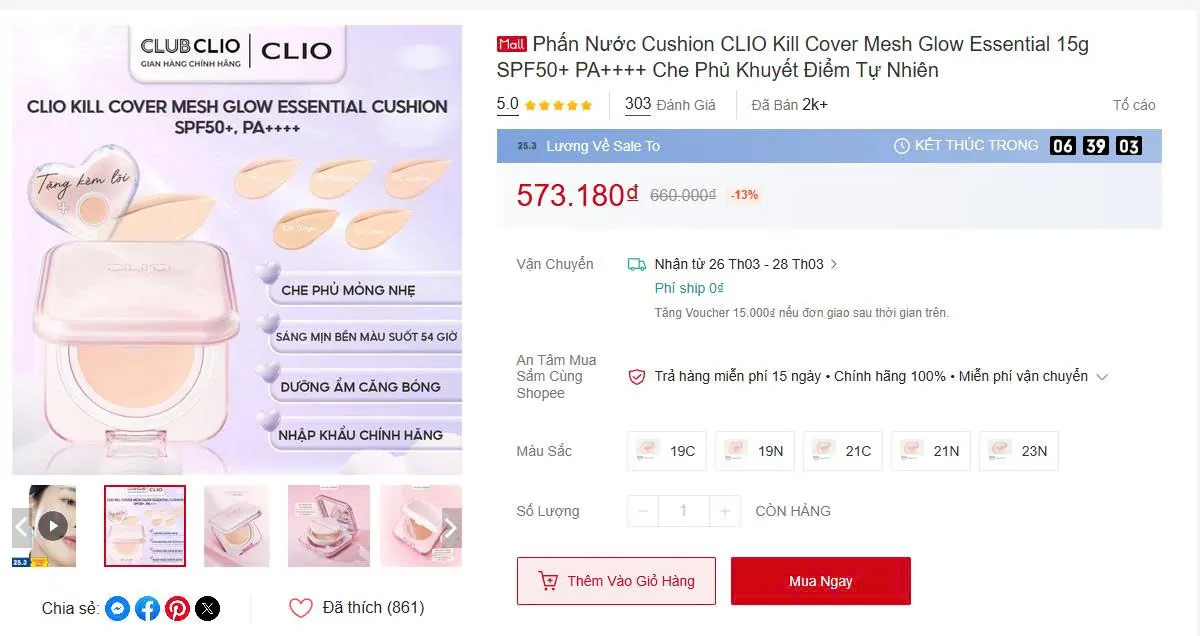Click the clock icon next to KẾT THÚC TRONG
This screenshot has height=636, width=1200.
(903, 145)
